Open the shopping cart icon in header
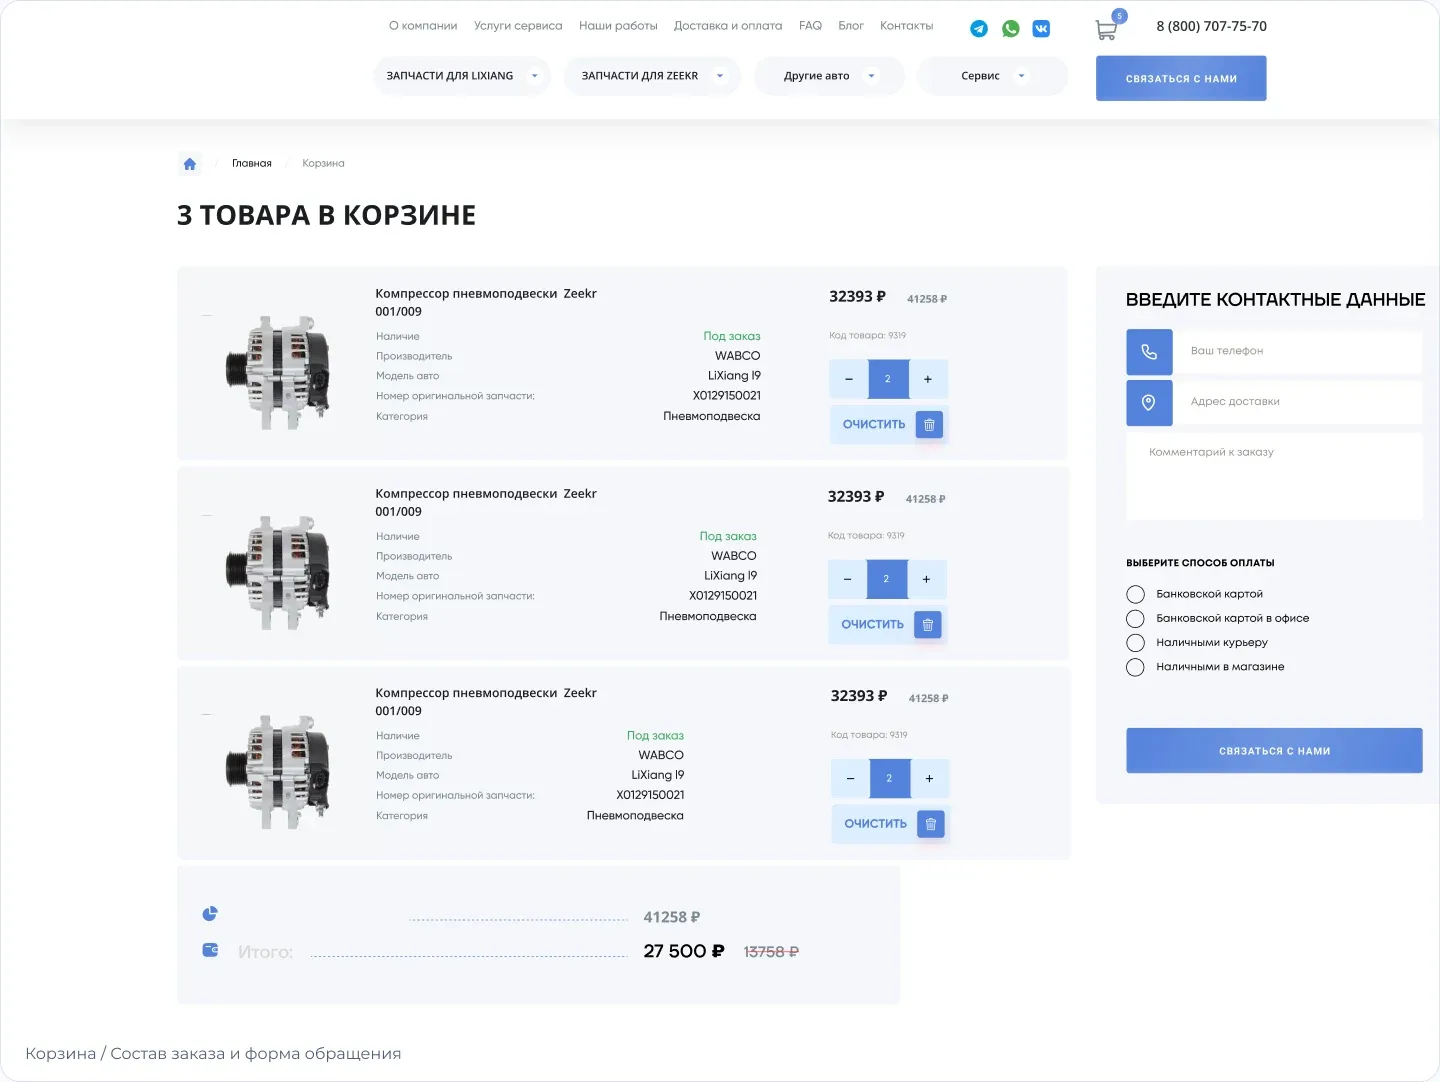Viewport: 1440px width, 1082px height. (x=1106, y=31)
